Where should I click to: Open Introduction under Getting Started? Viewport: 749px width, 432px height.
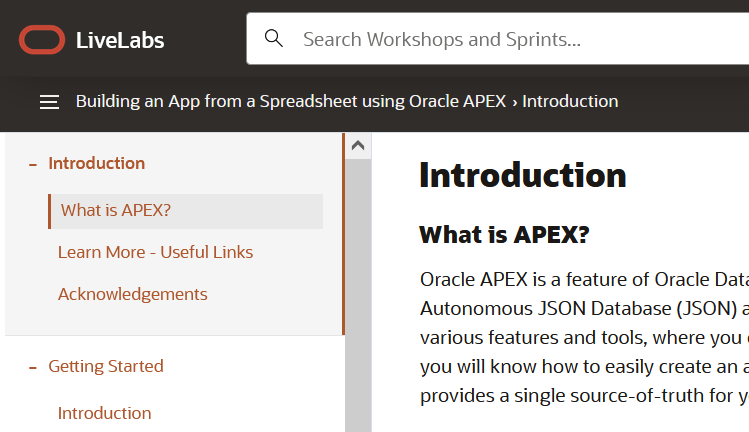105,413
